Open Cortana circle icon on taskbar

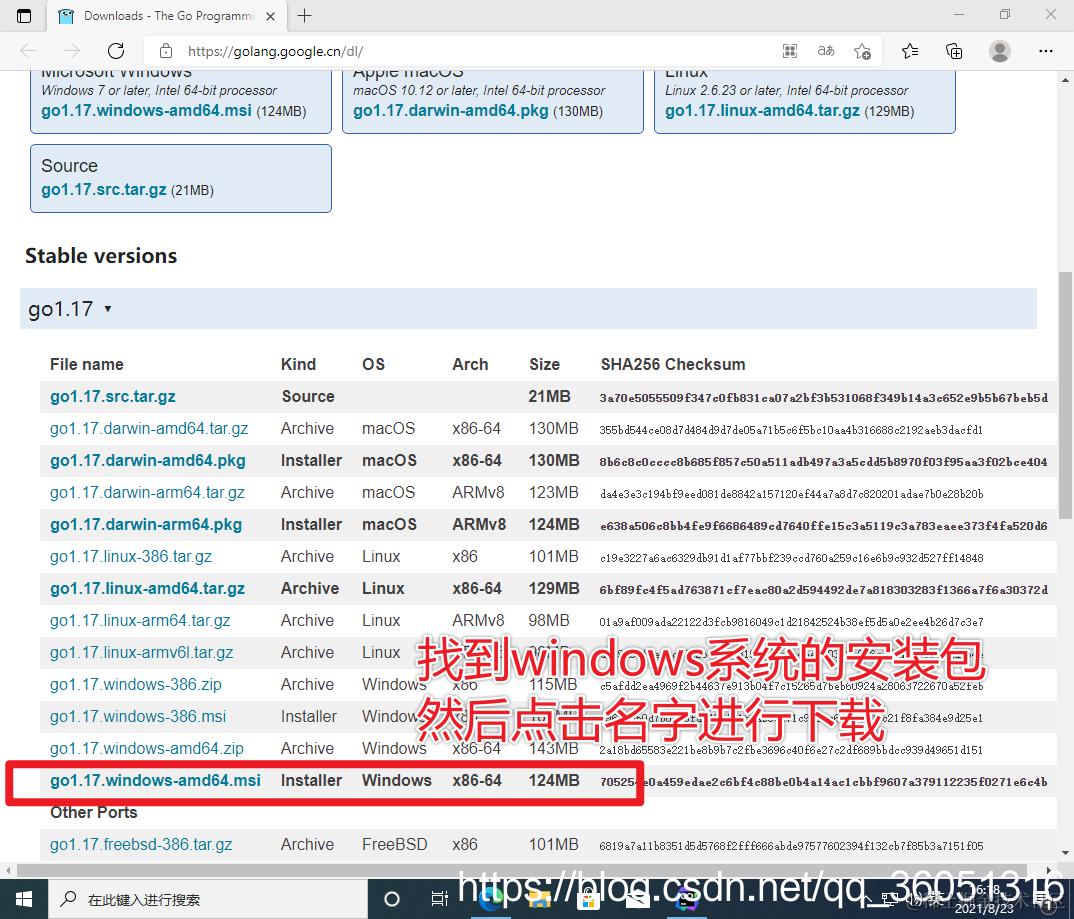click(x=392, y=899)
